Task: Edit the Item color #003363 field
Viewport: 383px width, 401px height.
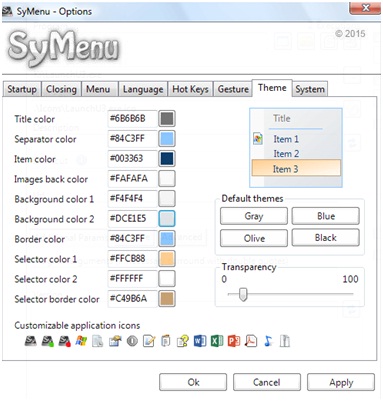Action: [x=132, y=159]
